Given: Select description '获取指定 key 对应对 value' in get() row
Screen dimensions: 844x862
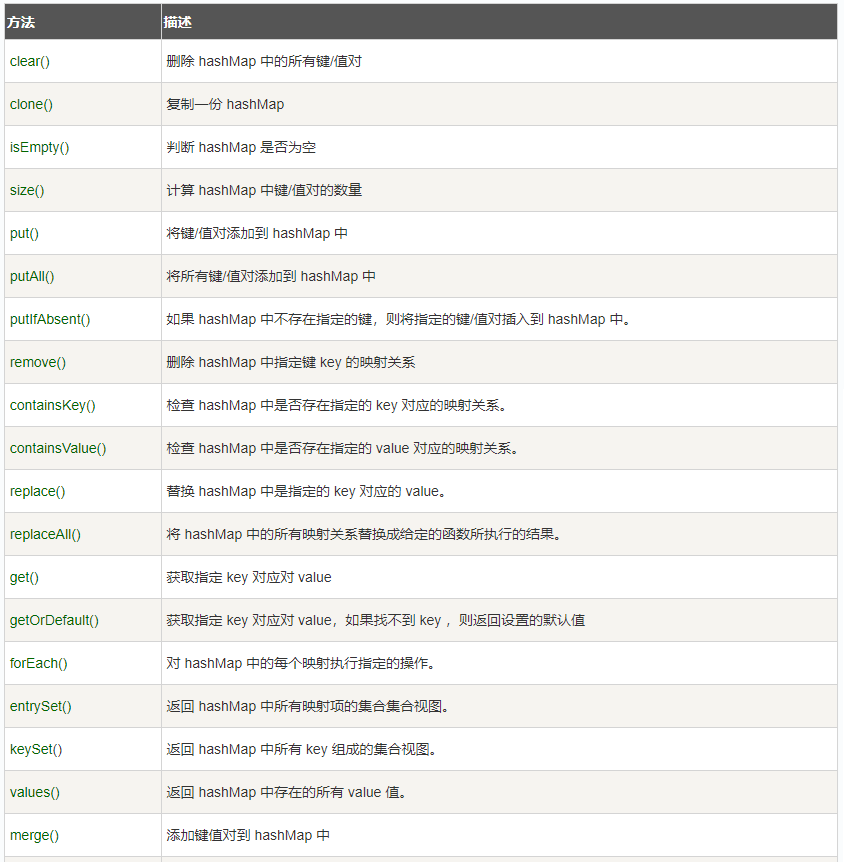Looking at the screenshot, I should pos(249,577).
